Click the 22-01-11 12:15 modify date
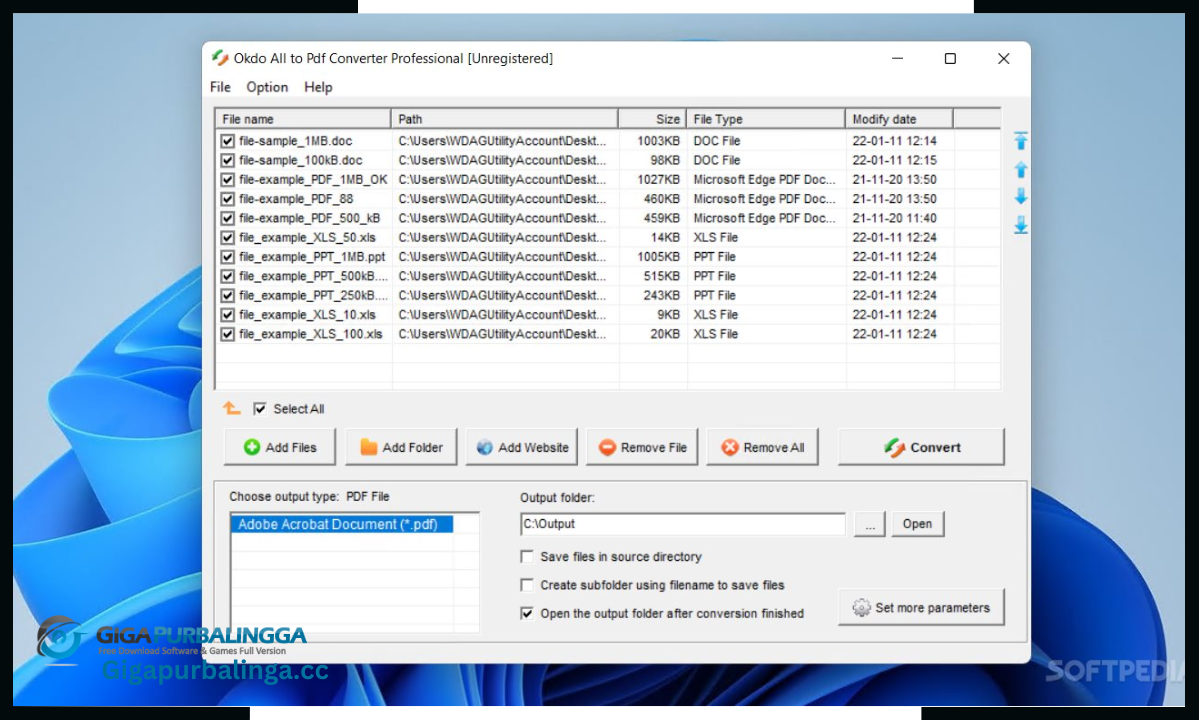Viewport: 1200px width, 720px height. 894,160
